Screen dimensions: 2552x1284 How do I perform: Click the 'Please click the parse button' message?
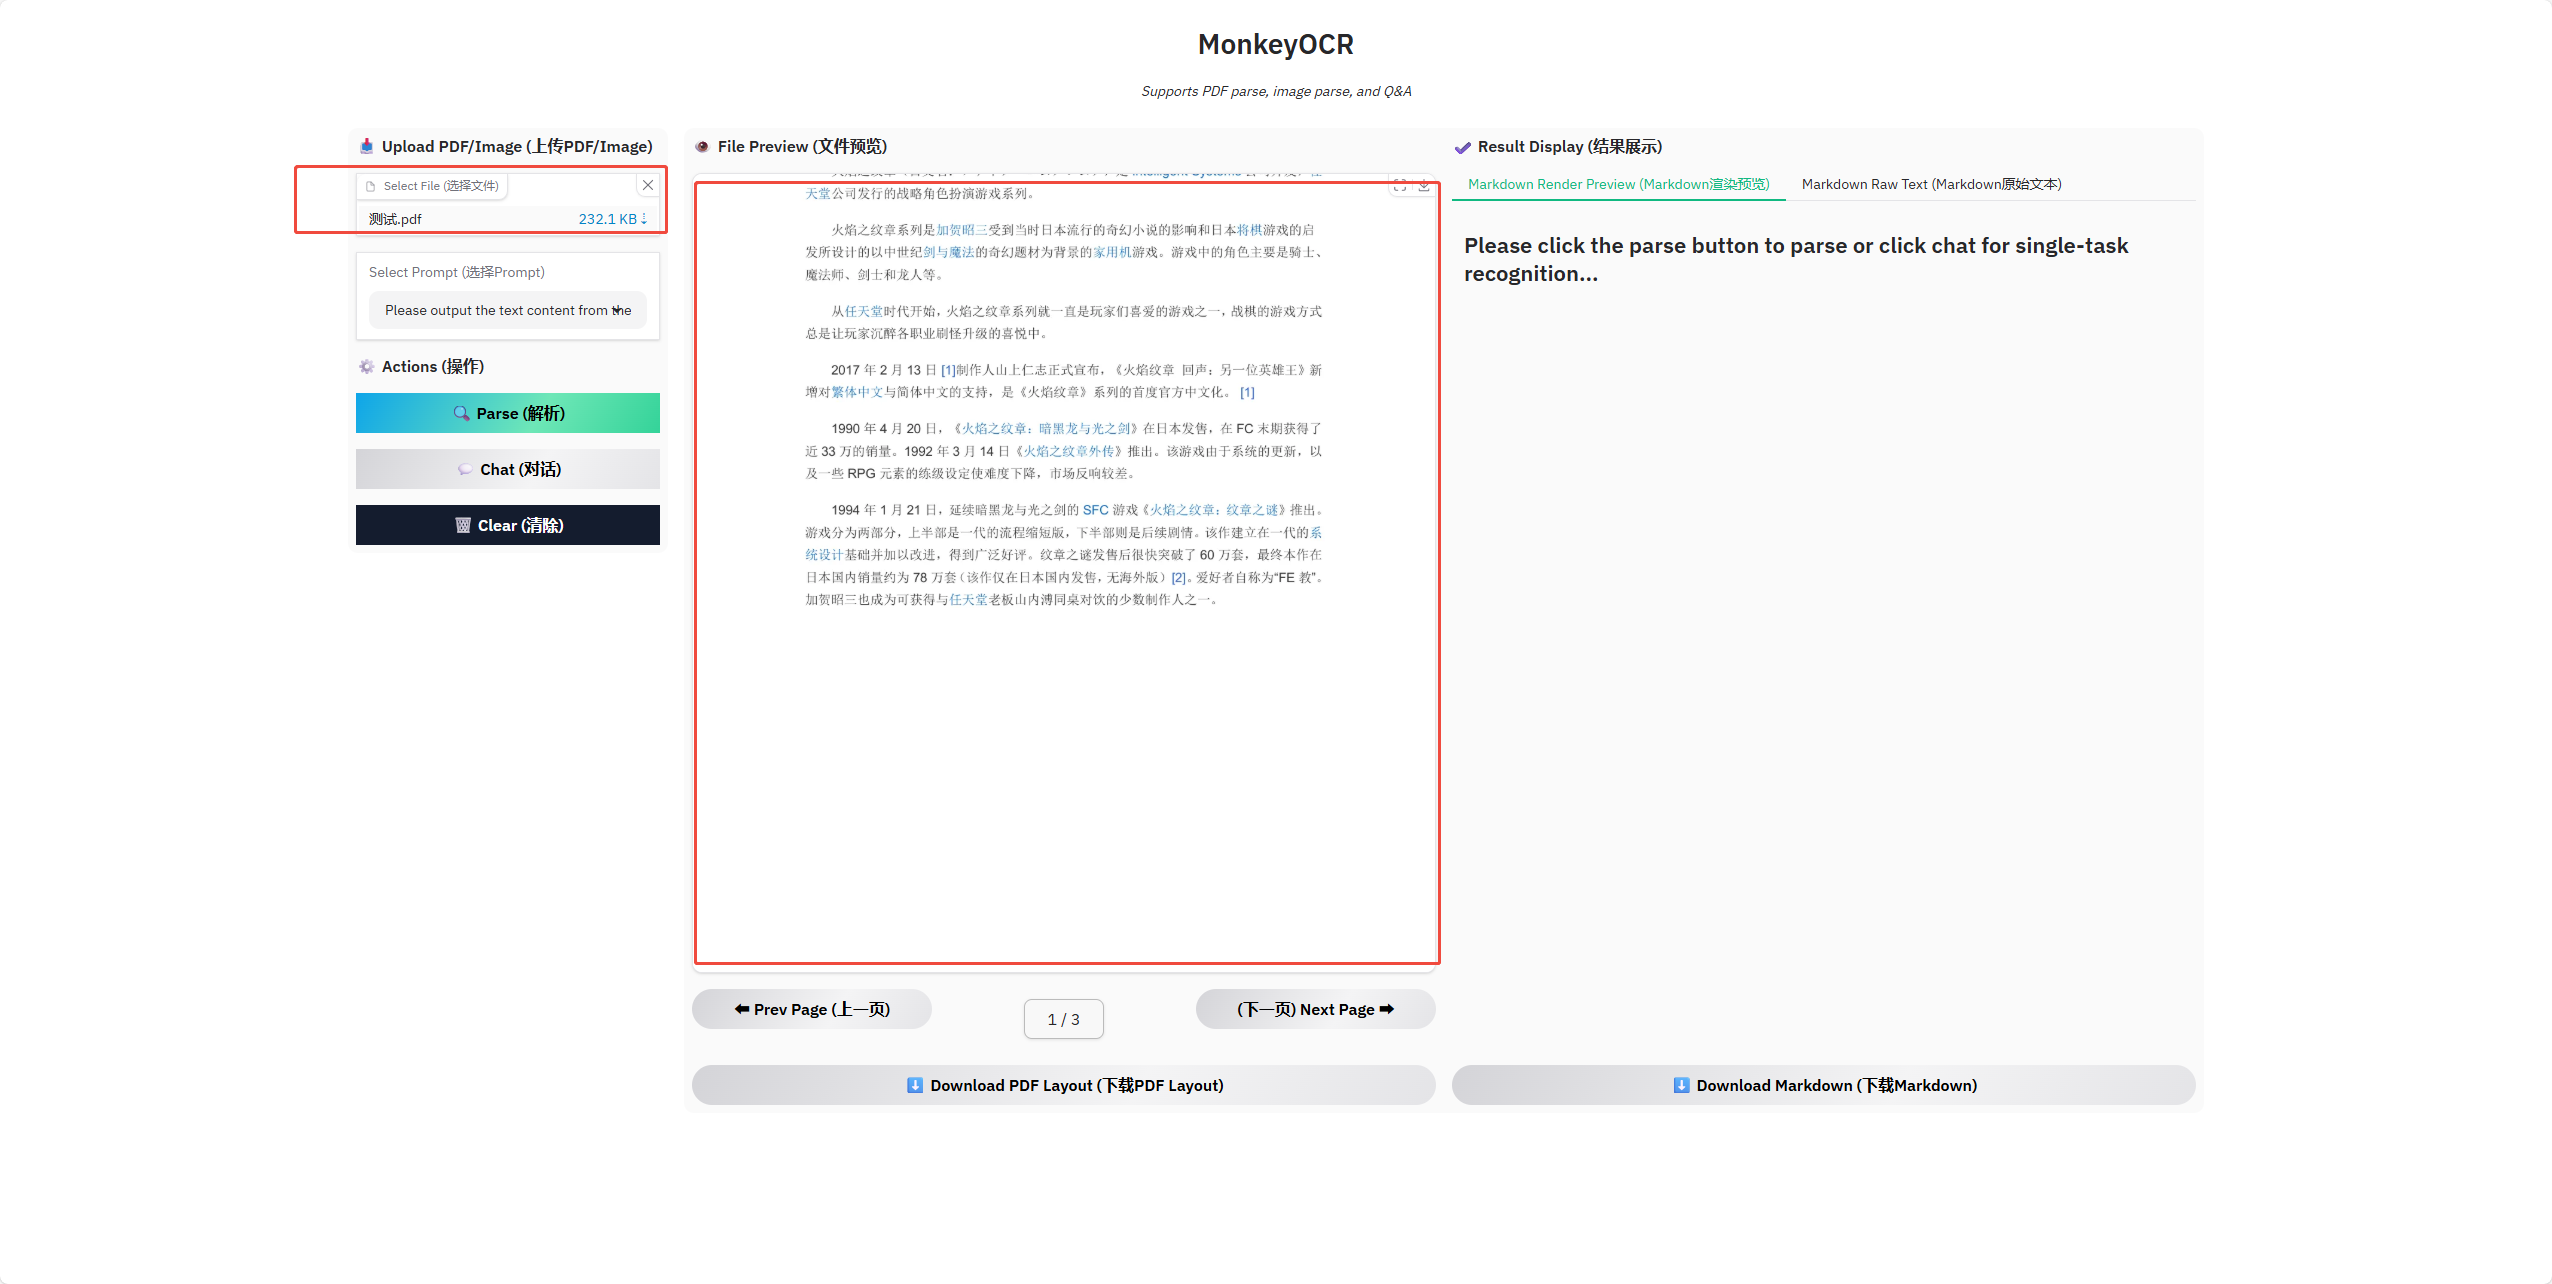(x=1796, y=259)
